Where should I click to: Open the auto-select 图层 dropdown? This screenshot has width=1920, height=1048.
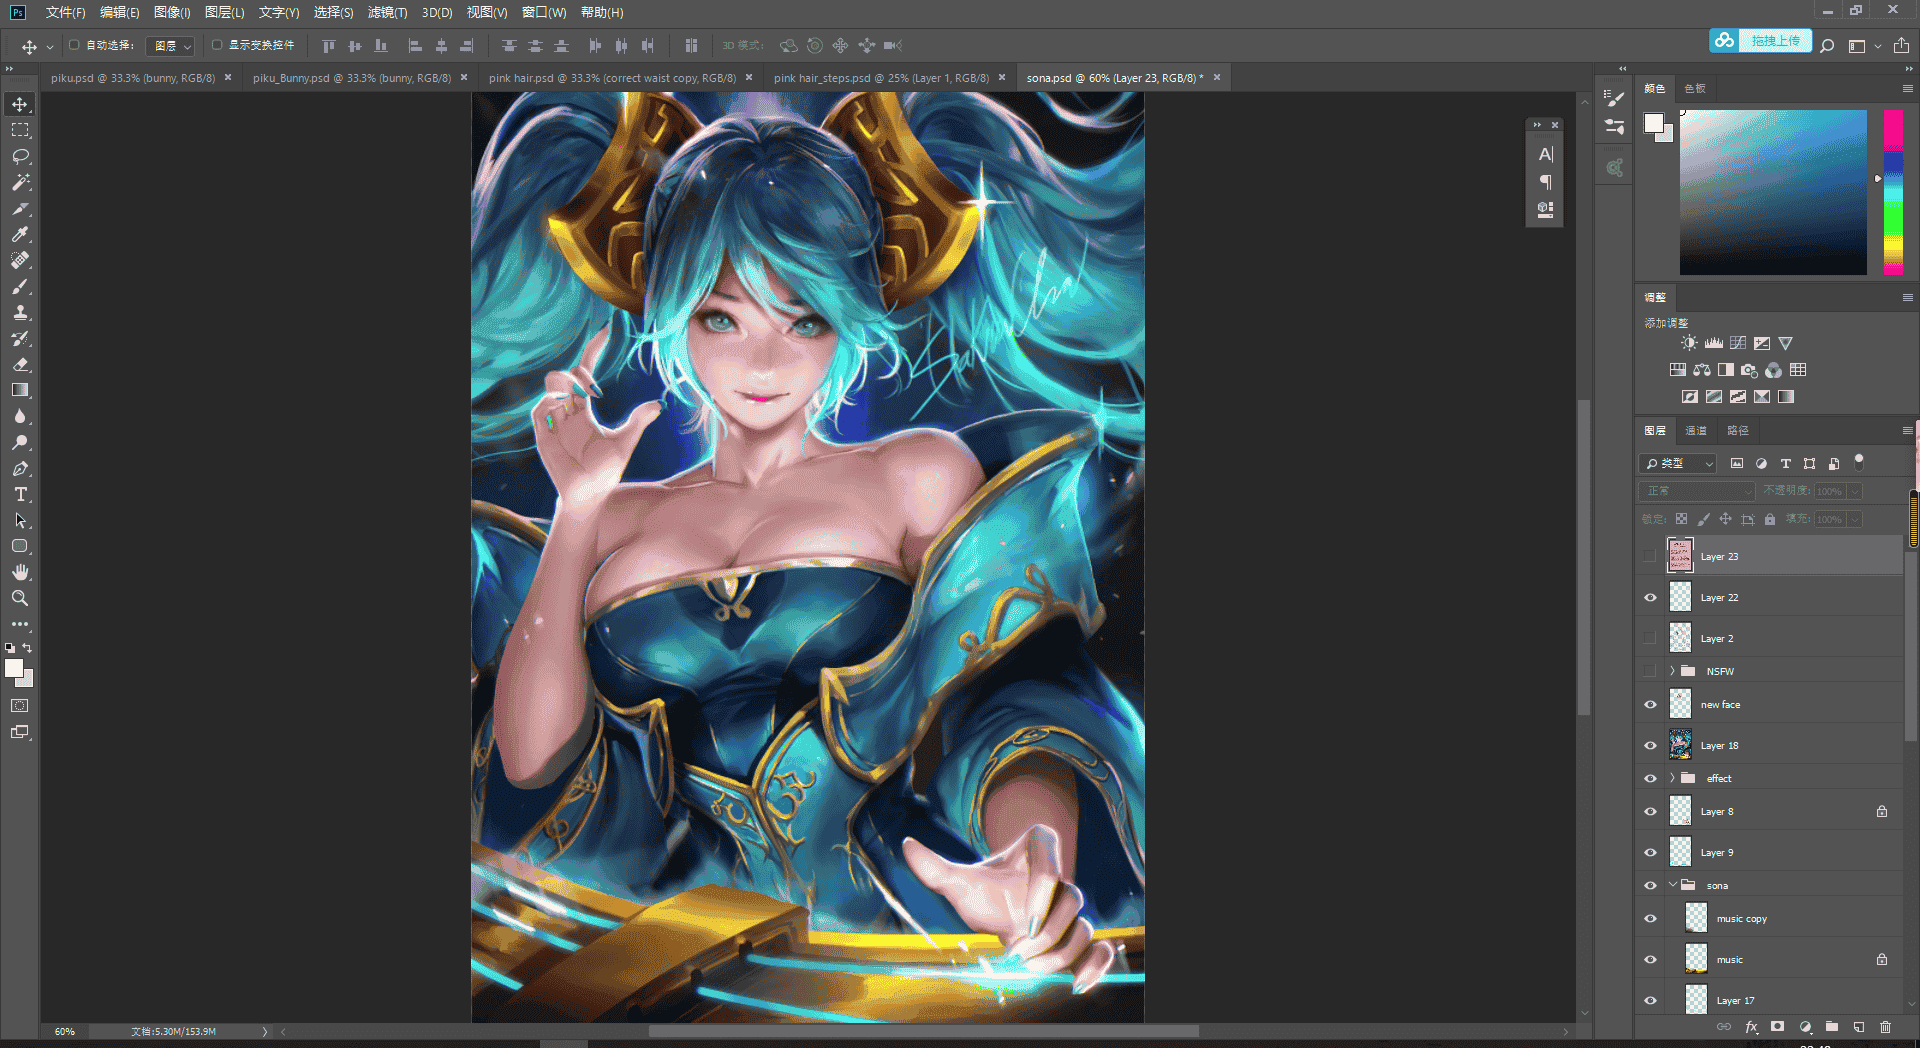170,46
